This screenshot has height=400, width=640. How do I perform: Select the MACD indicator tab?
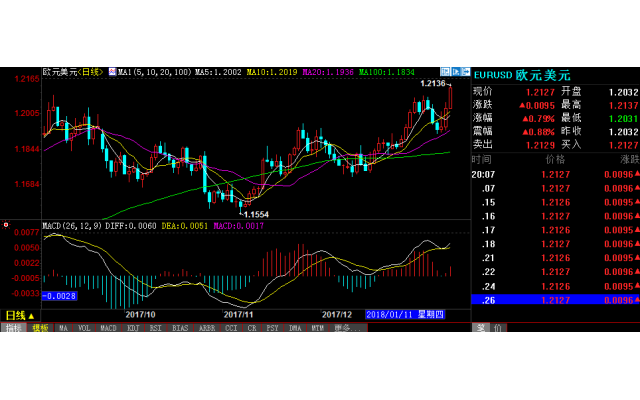(108, 328)
